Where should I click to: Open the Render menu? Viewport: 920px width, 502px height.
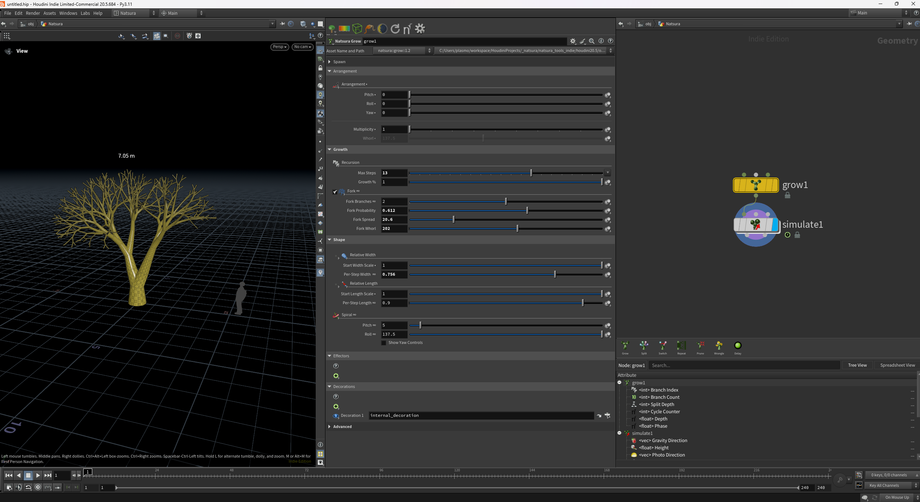coord(33,13)
